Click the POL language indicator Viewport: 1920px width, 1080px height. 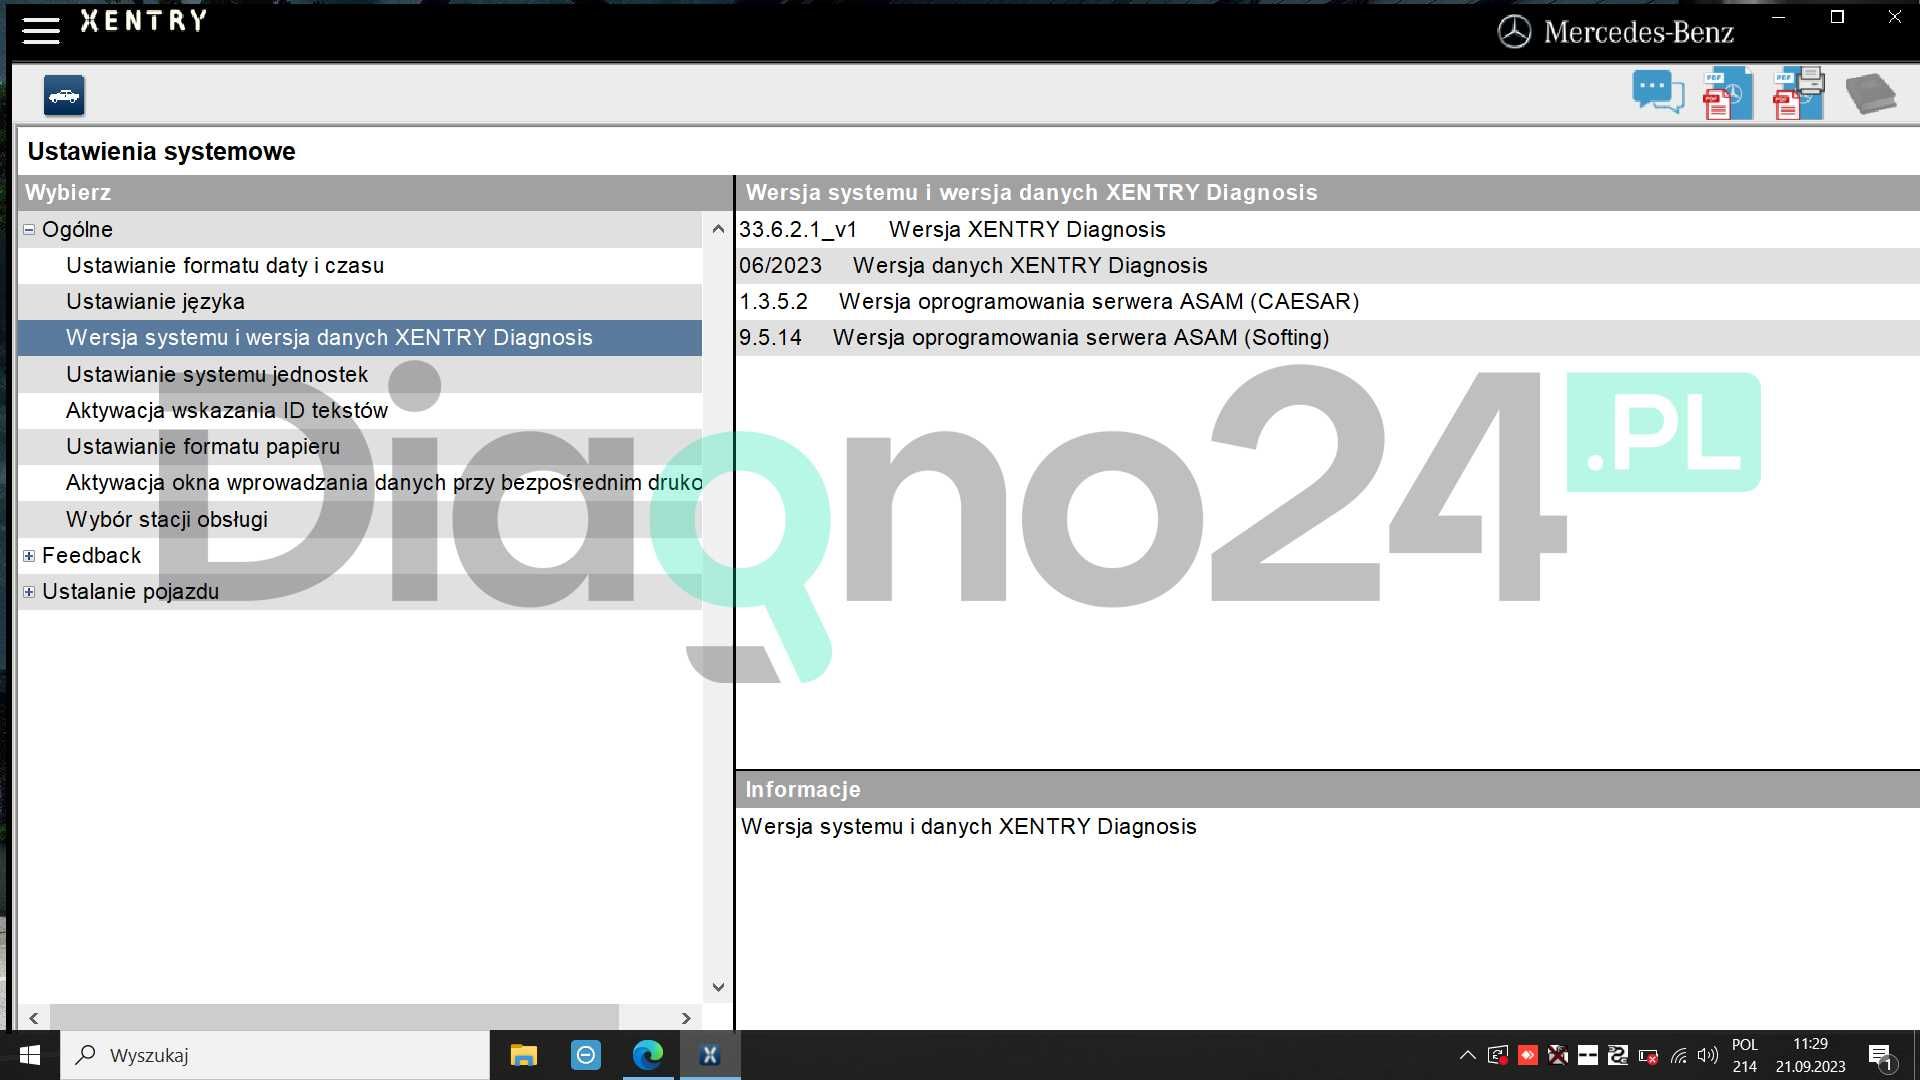coord(1745,1055)
